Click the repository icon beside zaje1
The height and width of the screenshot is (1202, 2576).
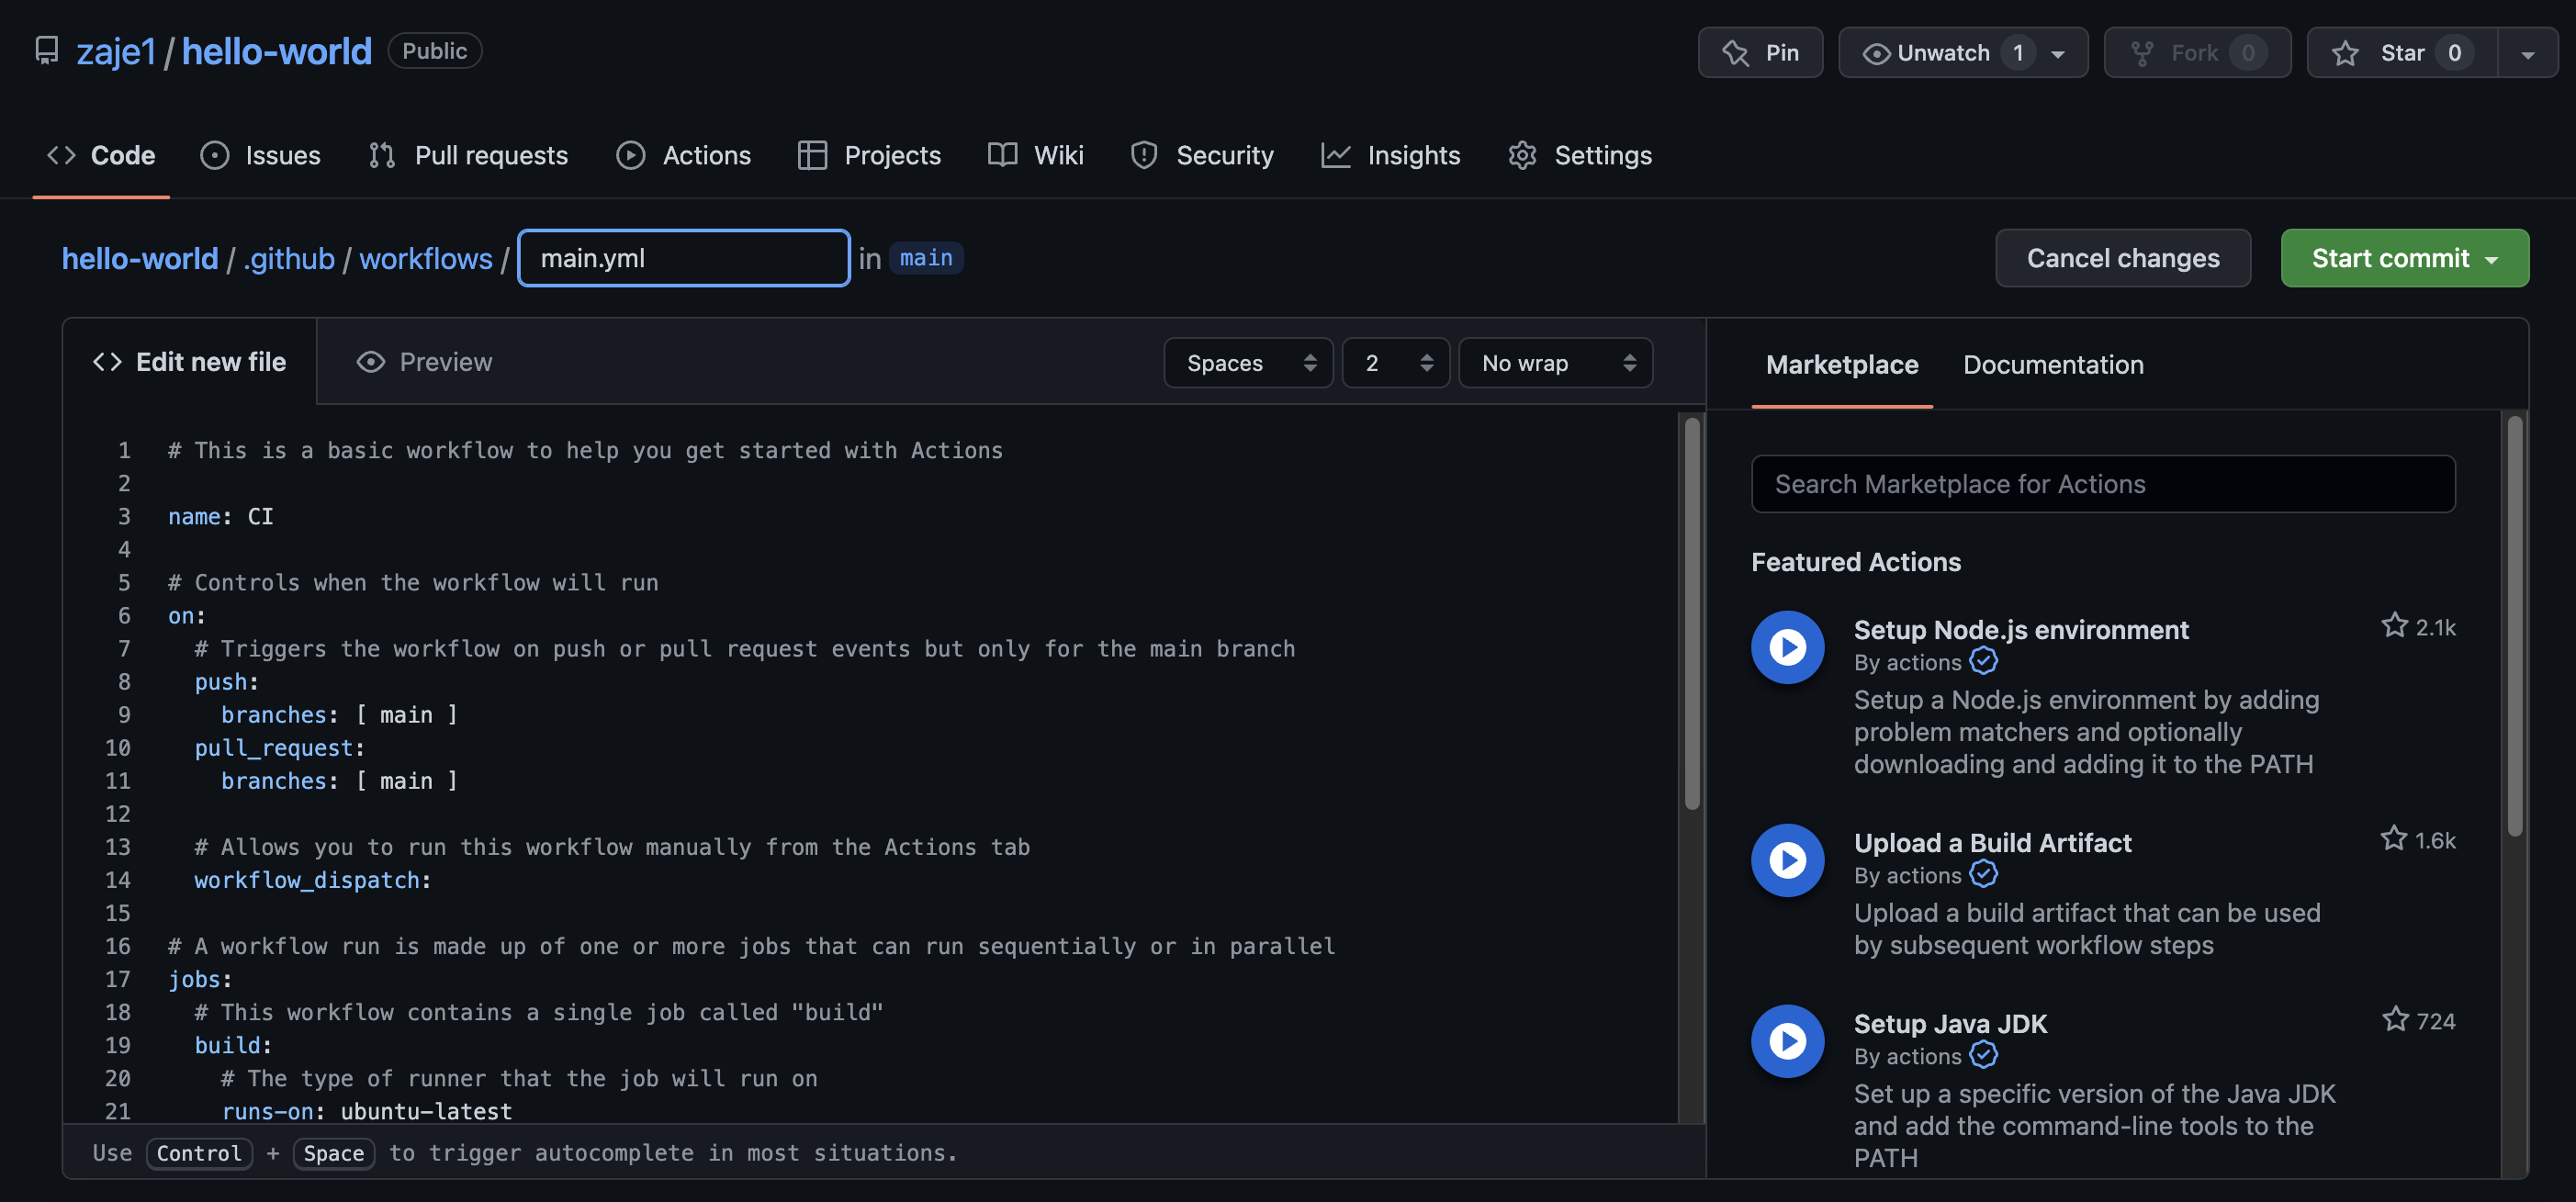pyautogui.click(x=46, y=50)
